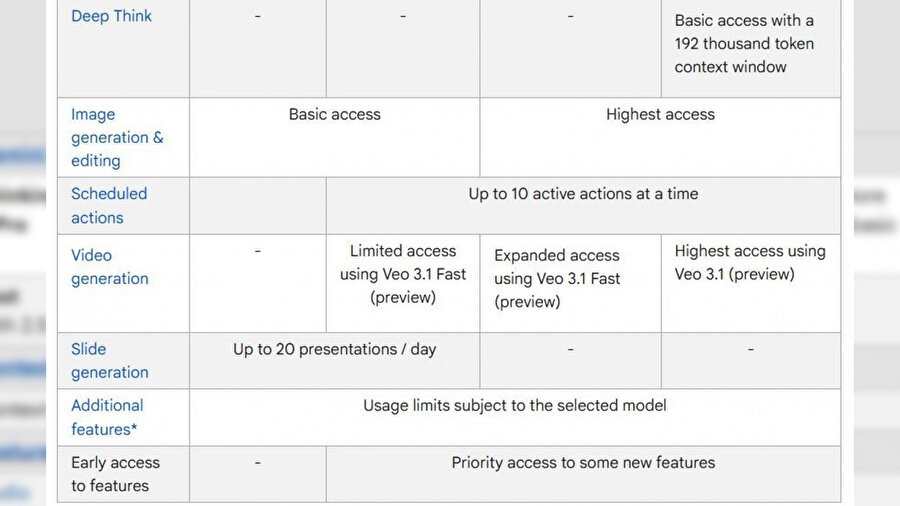
Task: Click the 192 thousand token context window cell
Action: tap(744, 44)
